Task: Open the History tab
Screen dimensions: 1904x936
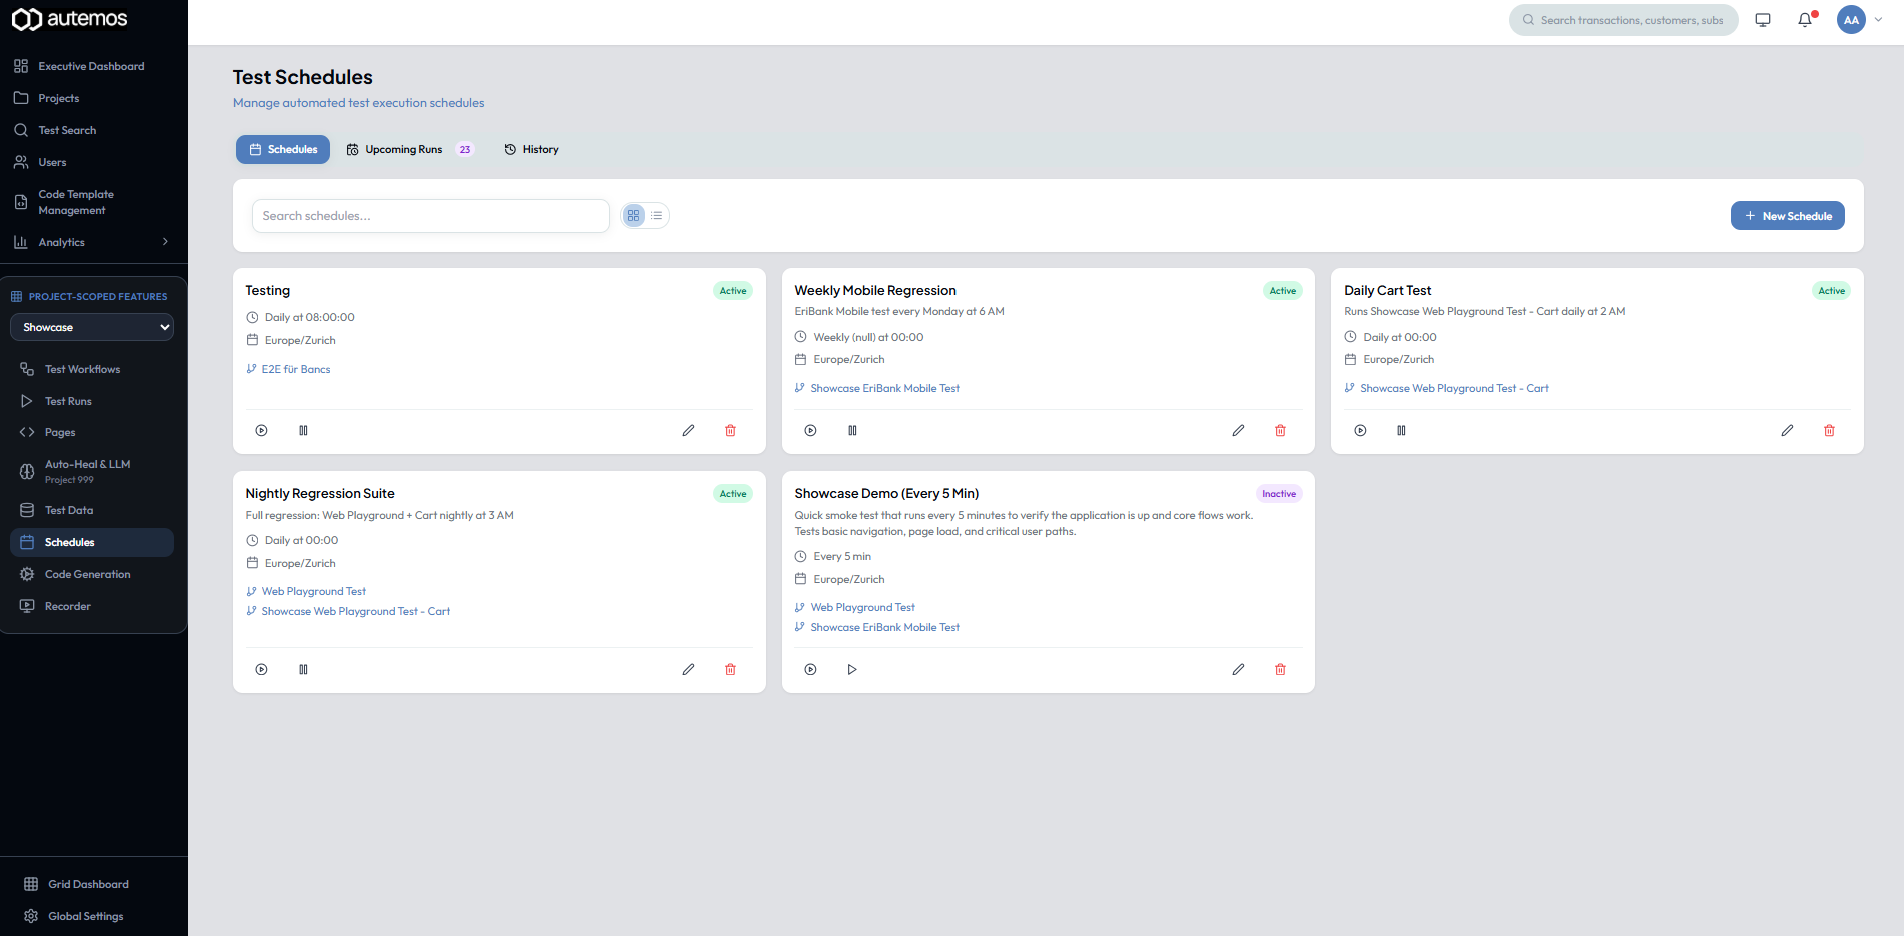Action: click(531, 149)
